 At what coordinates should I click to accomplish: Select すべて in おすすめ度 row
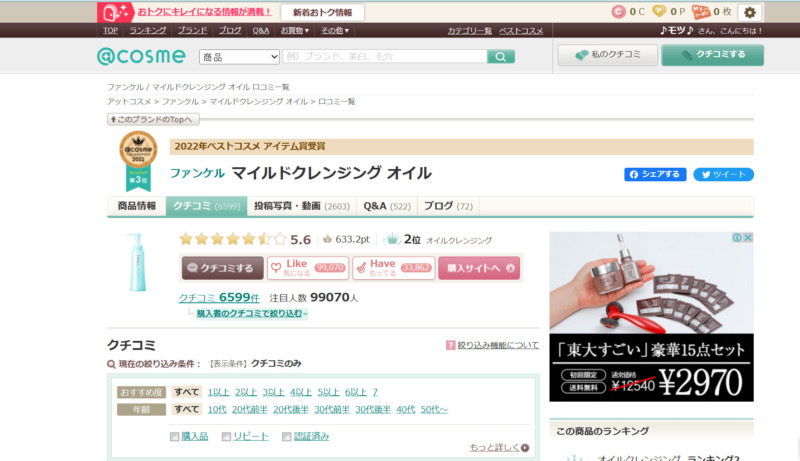coord(187,392)
